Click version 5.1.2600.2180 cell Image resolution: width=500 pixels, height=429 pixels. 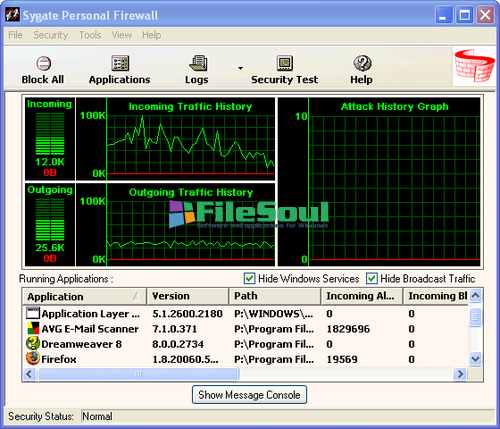click(187, 314)
